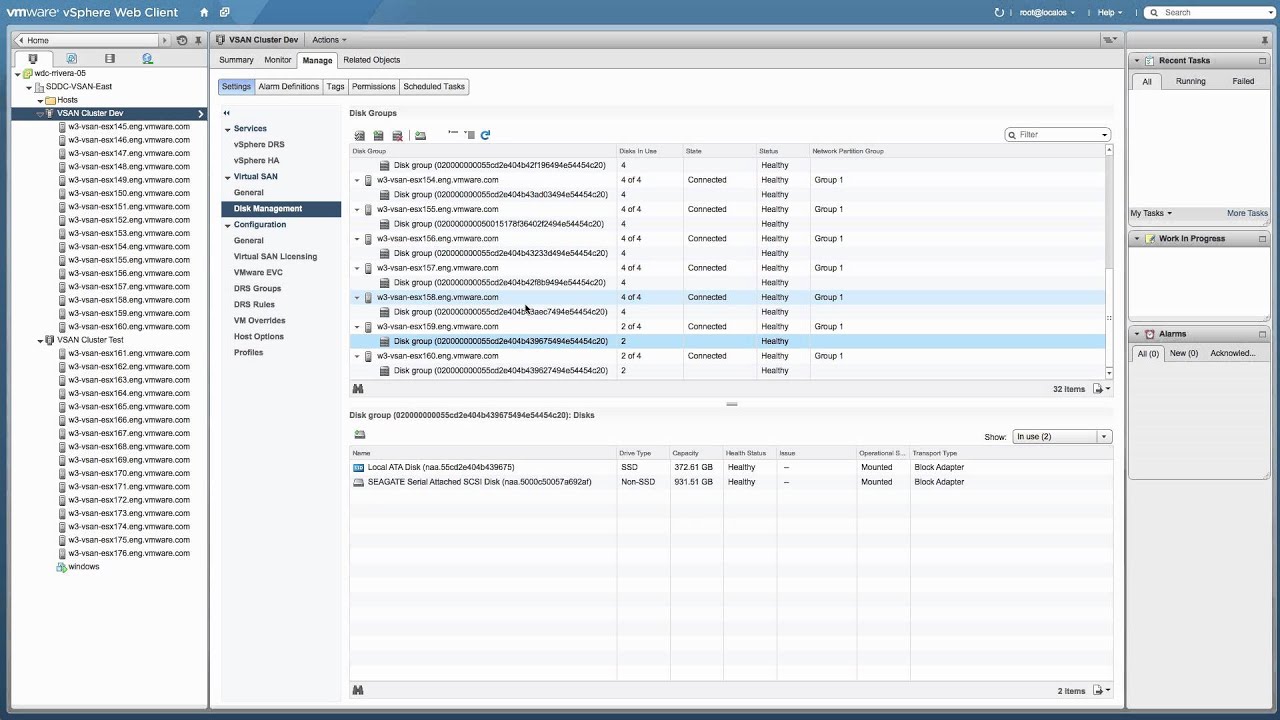Open the Permissions sub-tab
The height and width of the screenshot is (720, 1280).
(373, 87)
